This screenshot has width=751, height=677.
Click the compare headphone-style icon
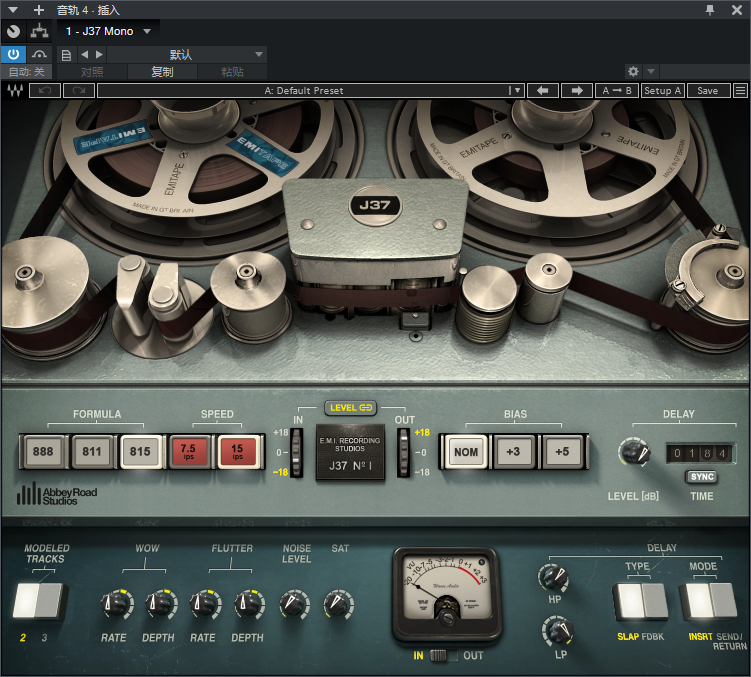point(39,54)
